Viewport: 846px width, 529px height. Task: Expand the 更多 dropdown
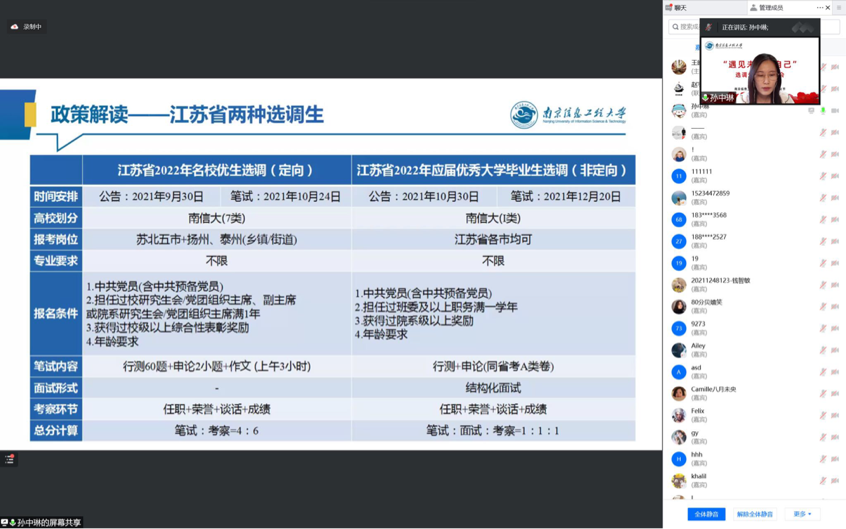click(802, 514)
